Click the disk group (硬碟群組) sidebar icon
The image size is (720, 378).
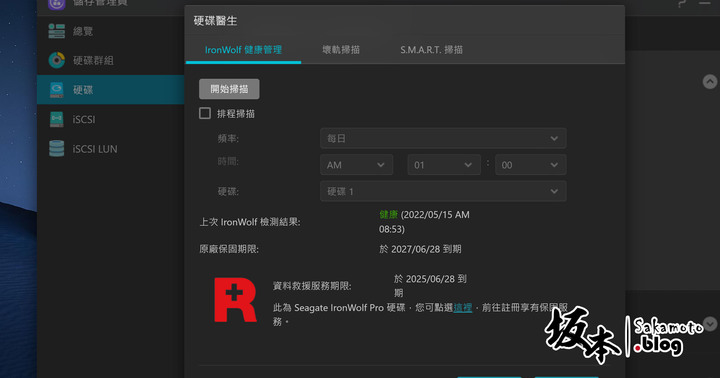coord(56,60)
